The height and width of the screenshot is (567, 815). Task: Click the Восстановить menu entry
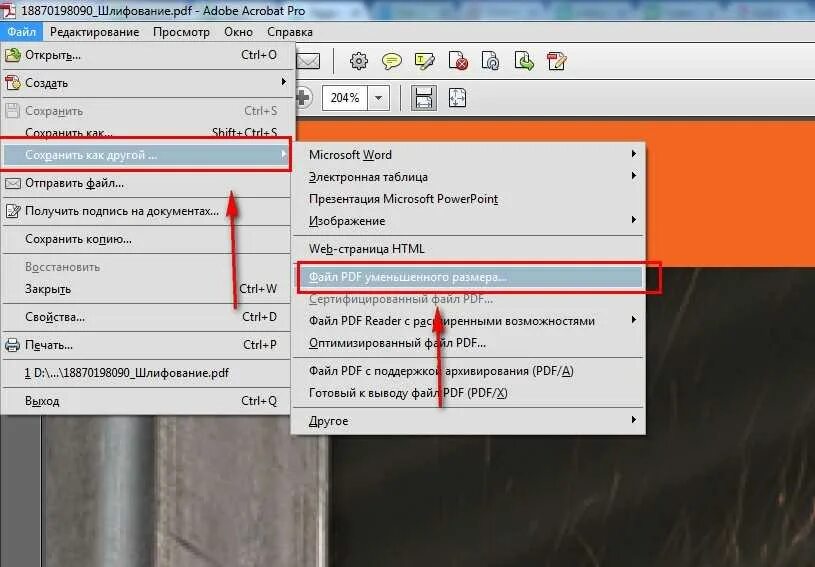147,267
